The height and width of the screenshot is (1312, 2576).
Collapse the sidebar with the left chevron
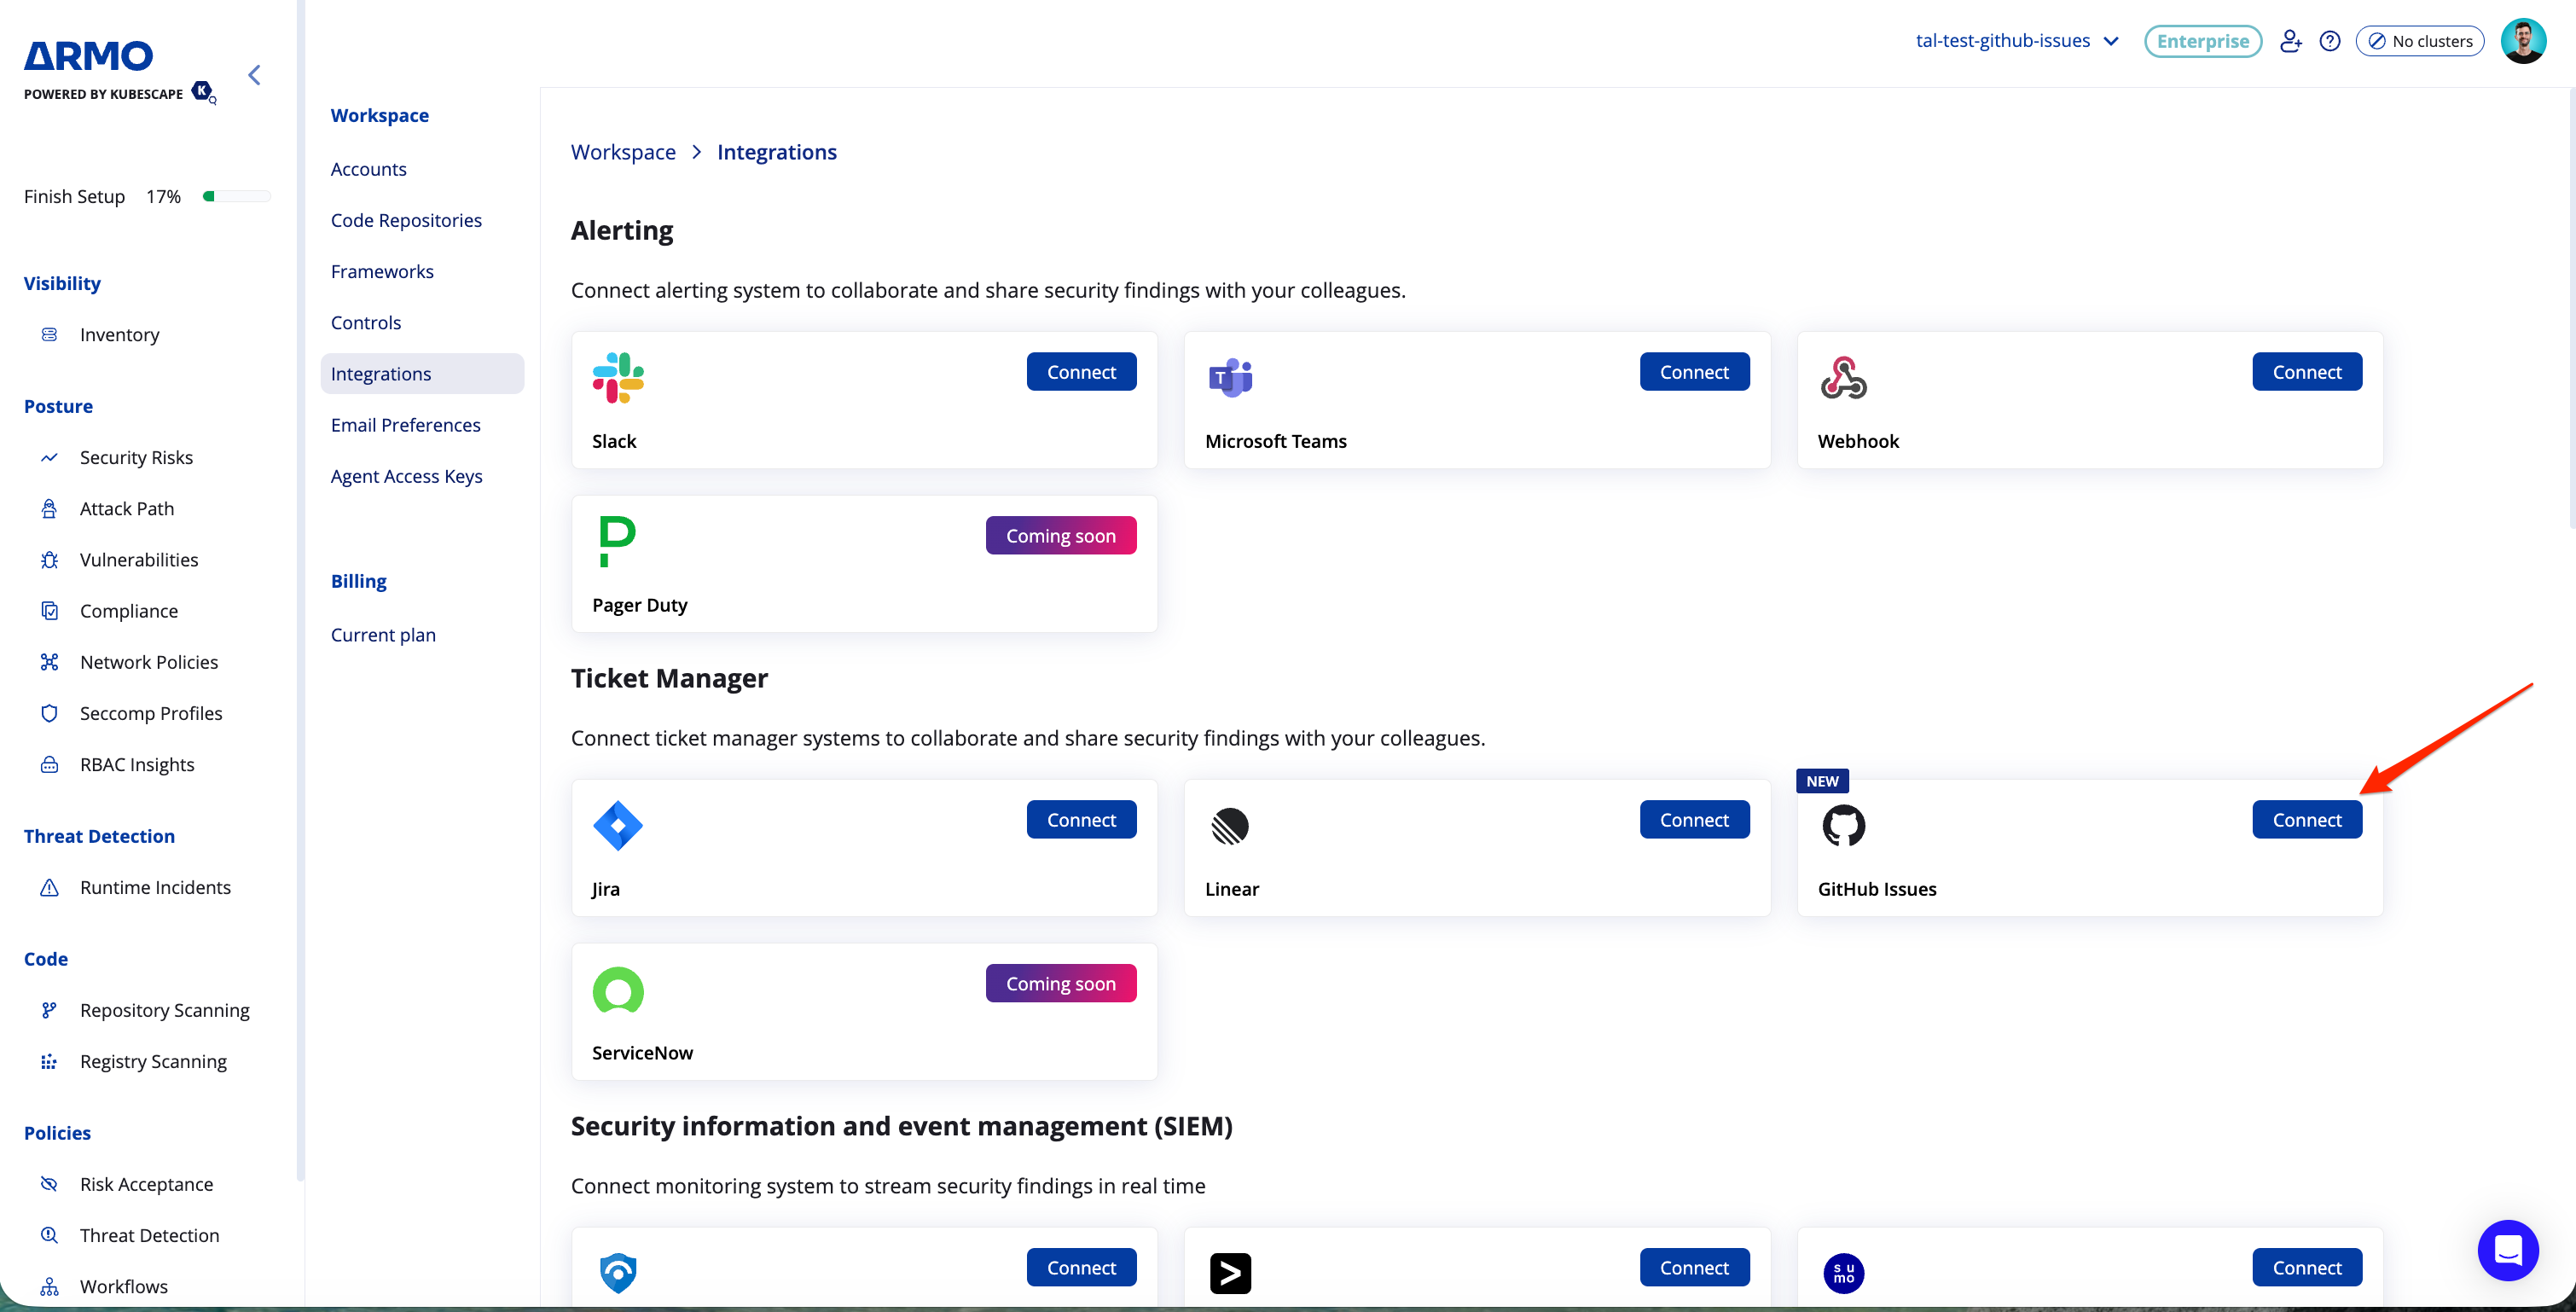(254, 75)
